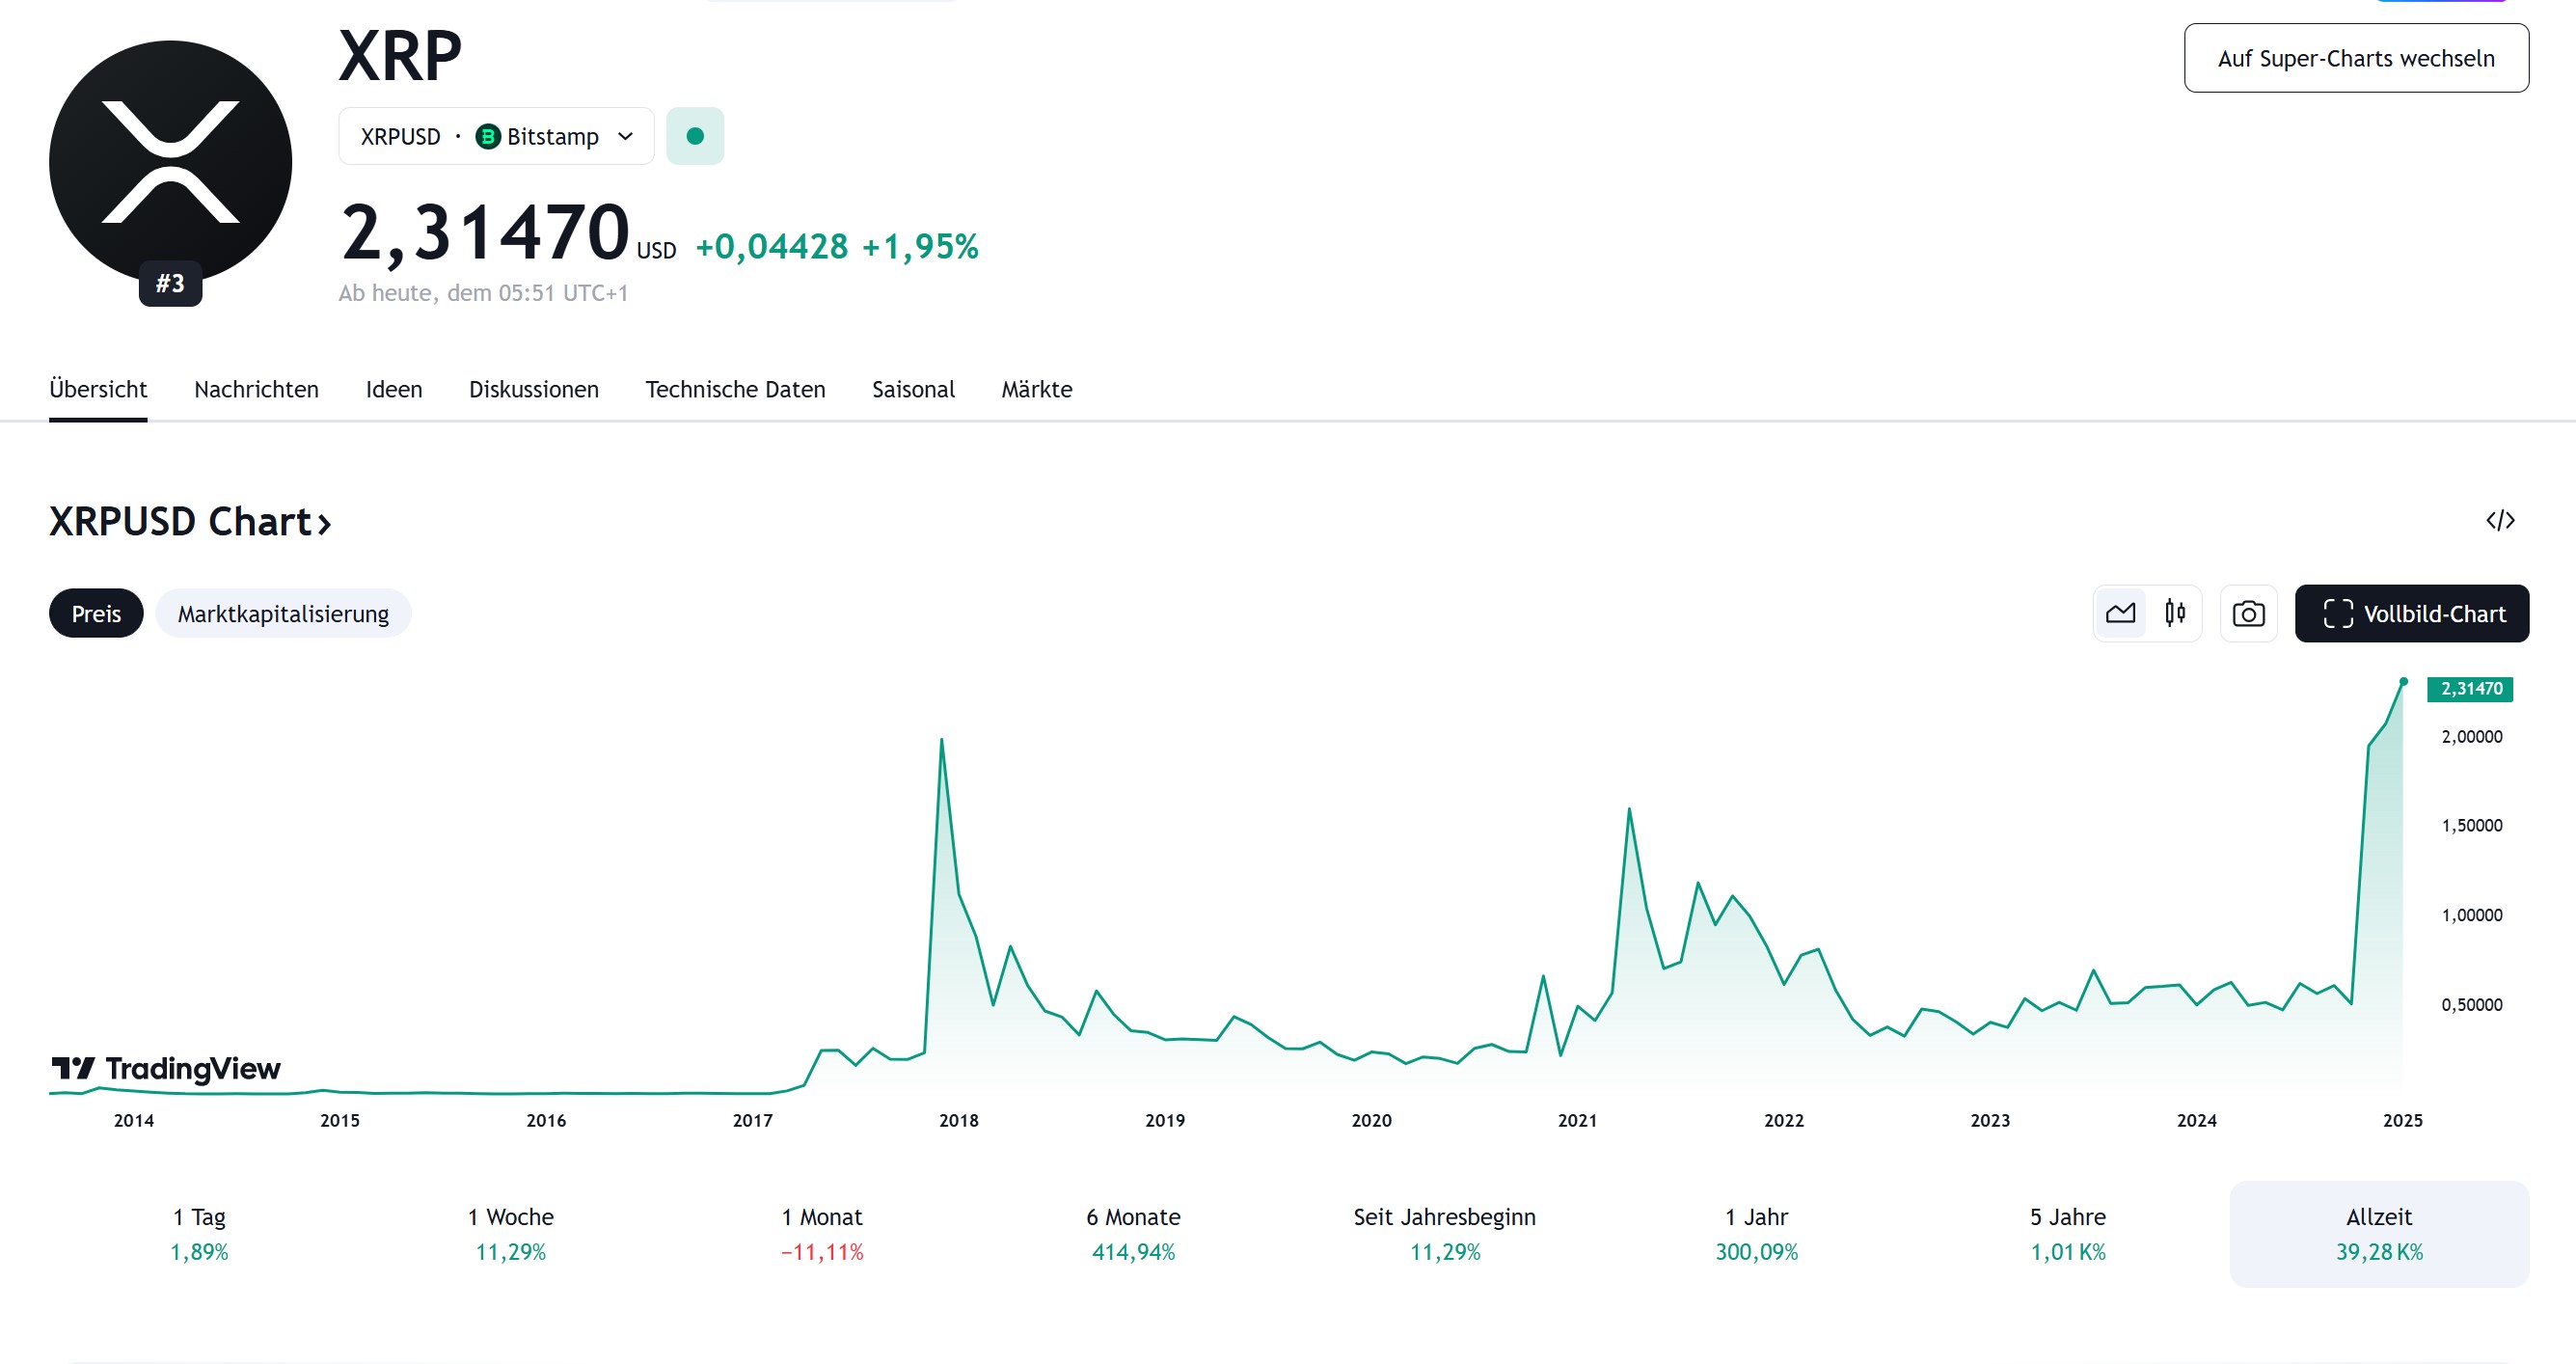This screenshot has height=1364, width=2576.
Task: Click the embed code icon
Action: [2500, 520]
